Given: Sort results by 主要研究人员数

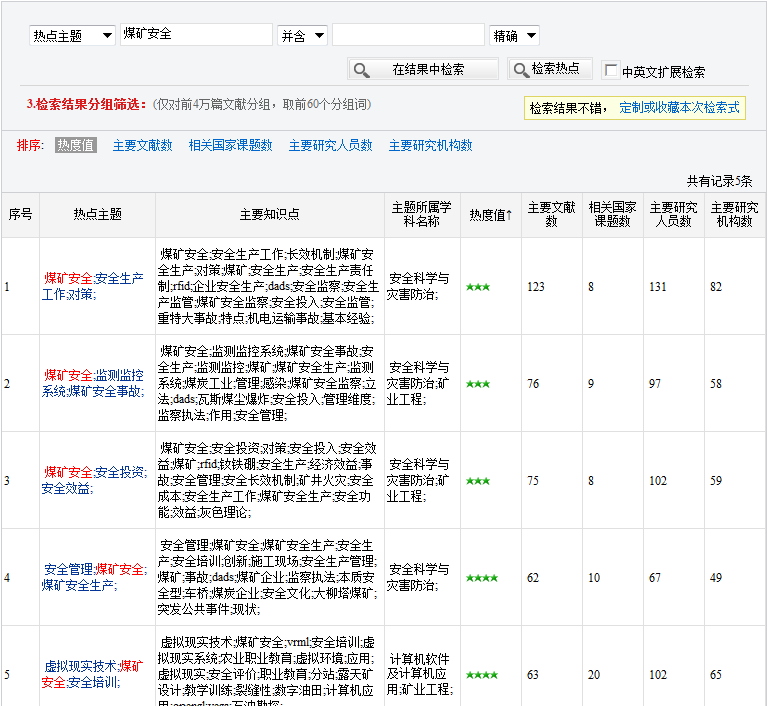Looking at the screenshot, I should click(x=330, y=145).
